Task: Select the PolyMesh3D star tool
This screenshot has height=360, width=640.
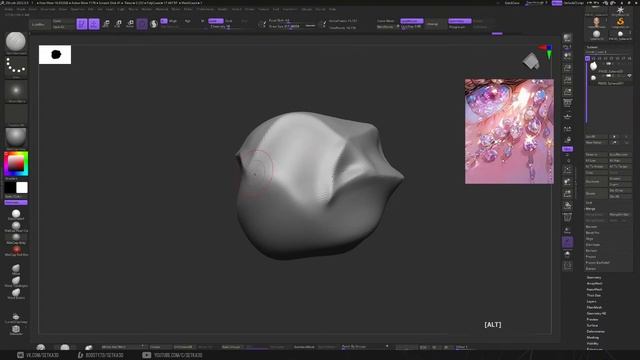Action: click(620, 10)
